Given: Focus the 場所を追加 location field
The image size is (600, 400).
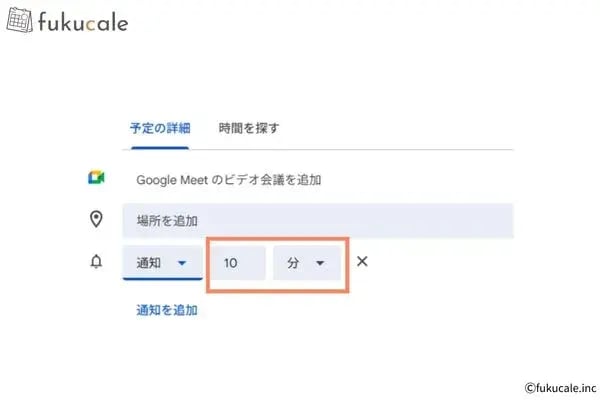Looking at the screenshot, I should pos(318,220).
